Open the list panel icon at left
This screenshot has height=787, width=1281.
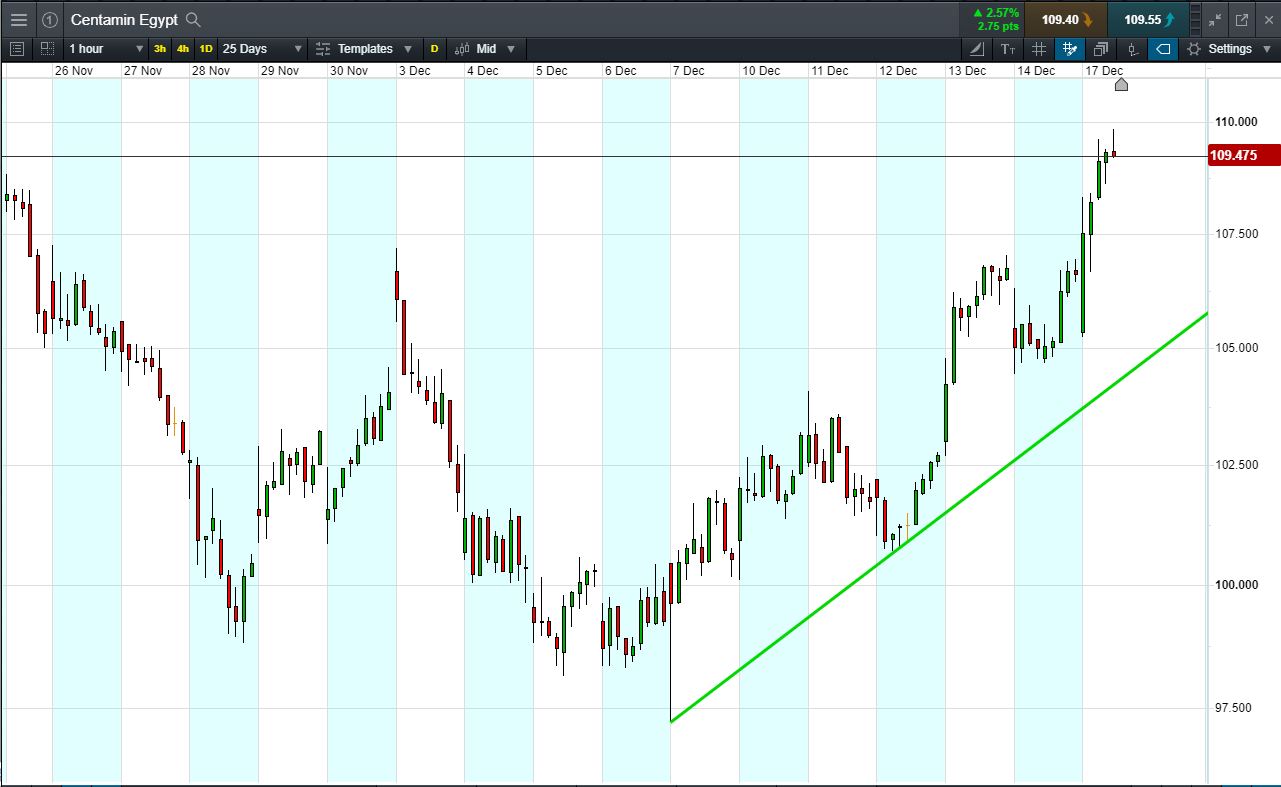click(16, 49)
